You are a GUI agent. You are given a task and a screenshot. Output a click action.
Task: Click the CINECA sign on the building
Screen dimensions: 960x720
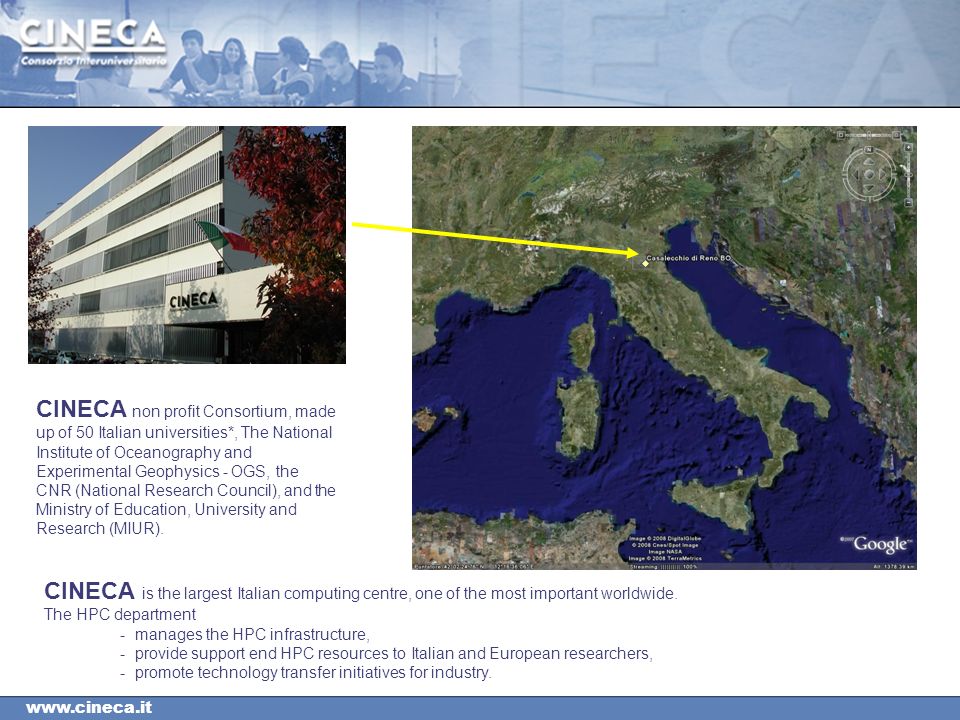click(193, 300)
